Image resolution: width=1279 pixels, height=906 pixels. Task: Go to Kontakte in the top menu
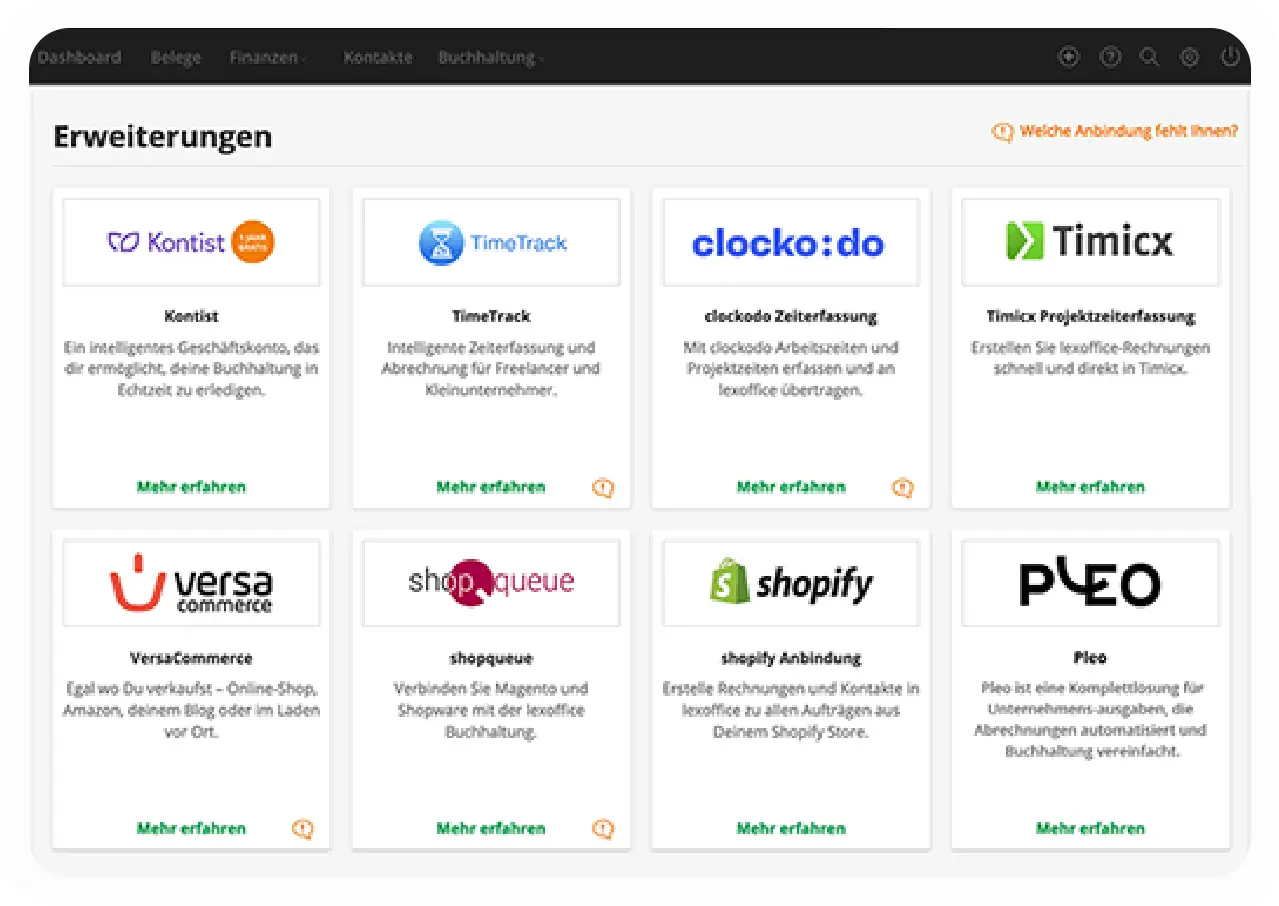click(x=378, y=57)
